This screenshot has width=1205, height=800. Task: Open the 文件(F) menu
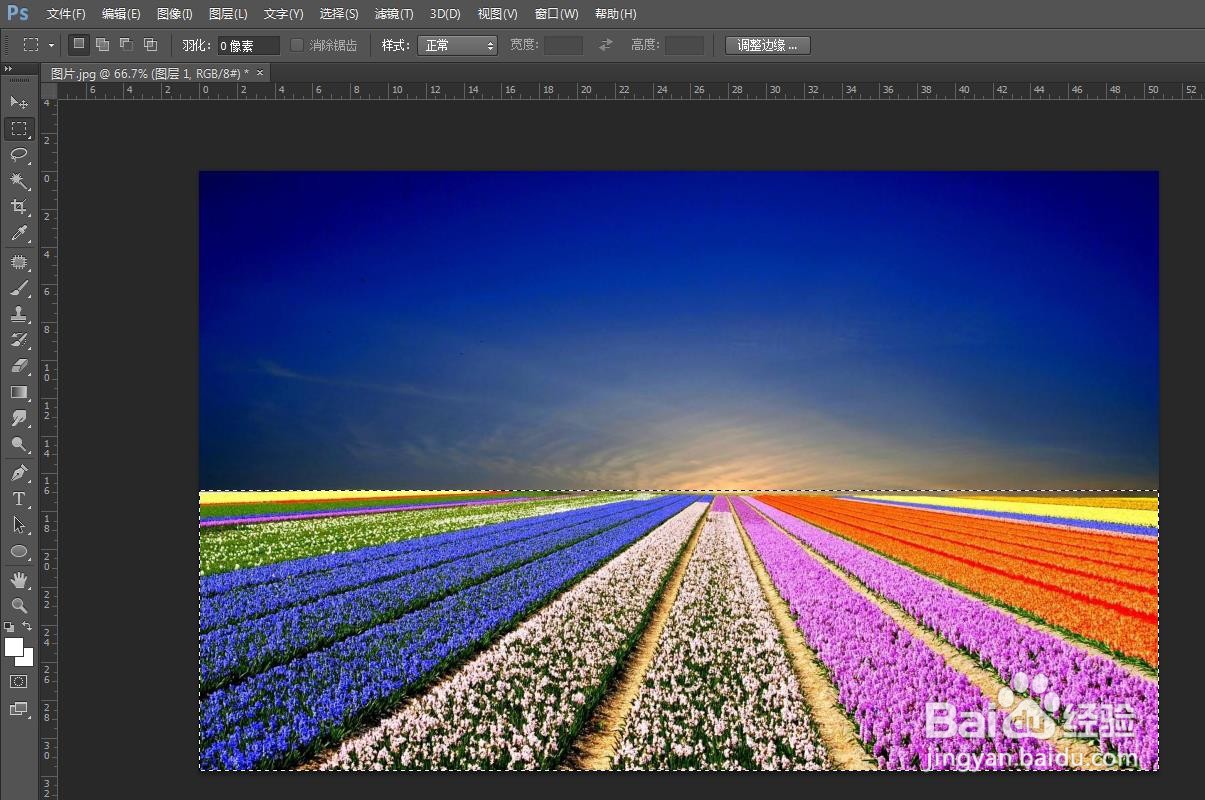66,14
